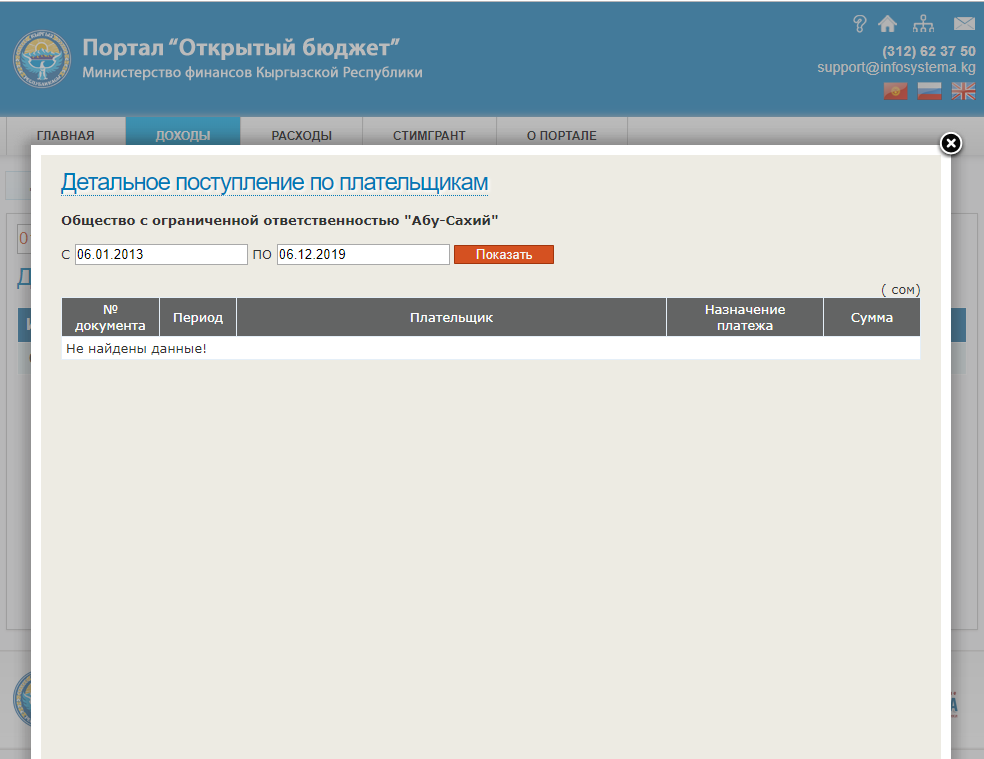Go to the СТИМГРАНТ tab
The image size is (984, 759).
tap(429, 136)
